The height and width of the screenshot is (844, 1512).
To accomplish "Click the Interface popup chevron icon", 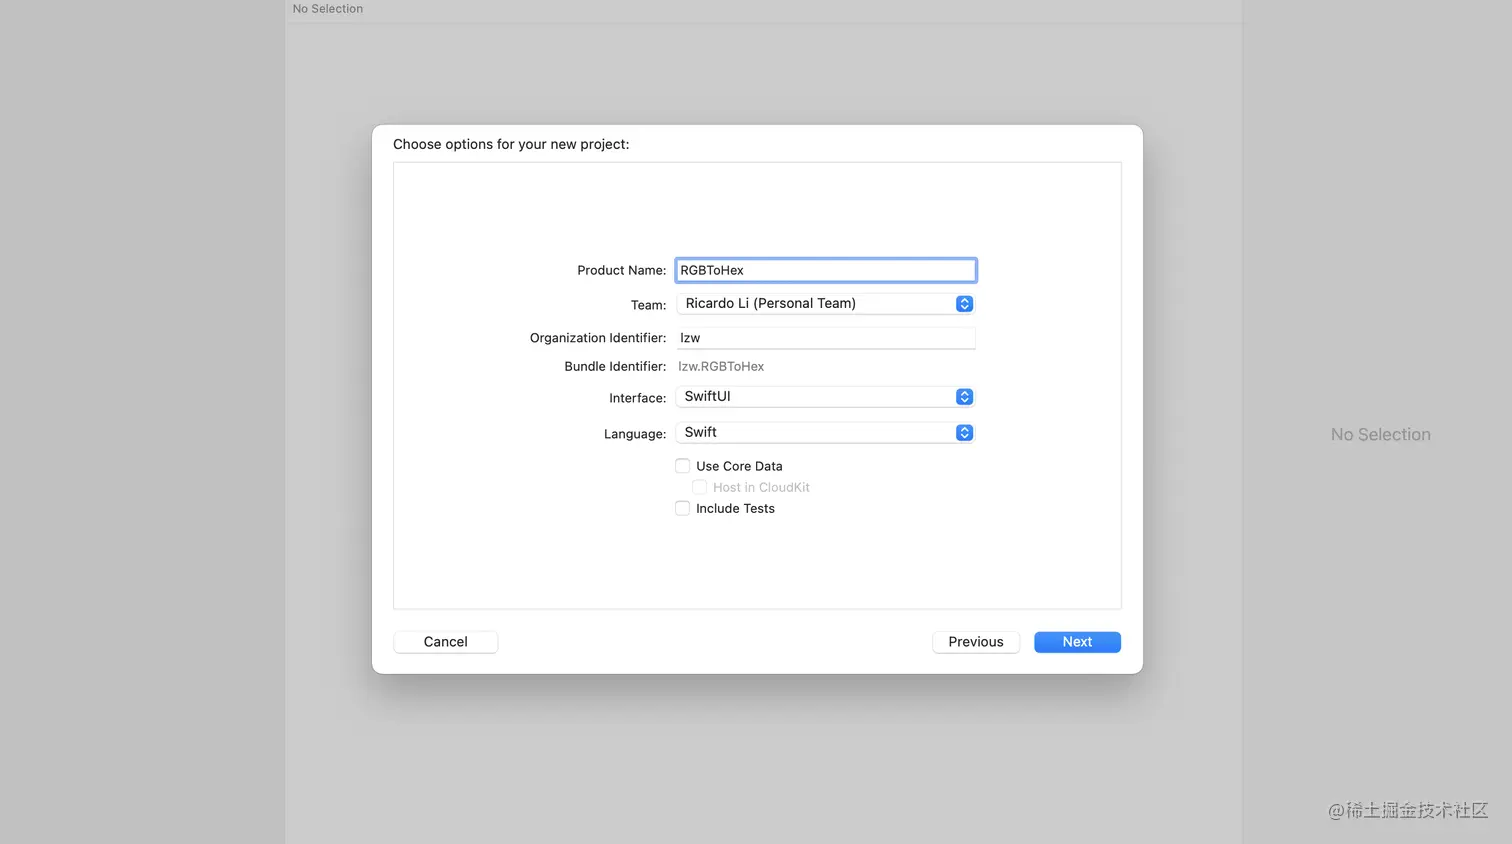I will [964, 397].
